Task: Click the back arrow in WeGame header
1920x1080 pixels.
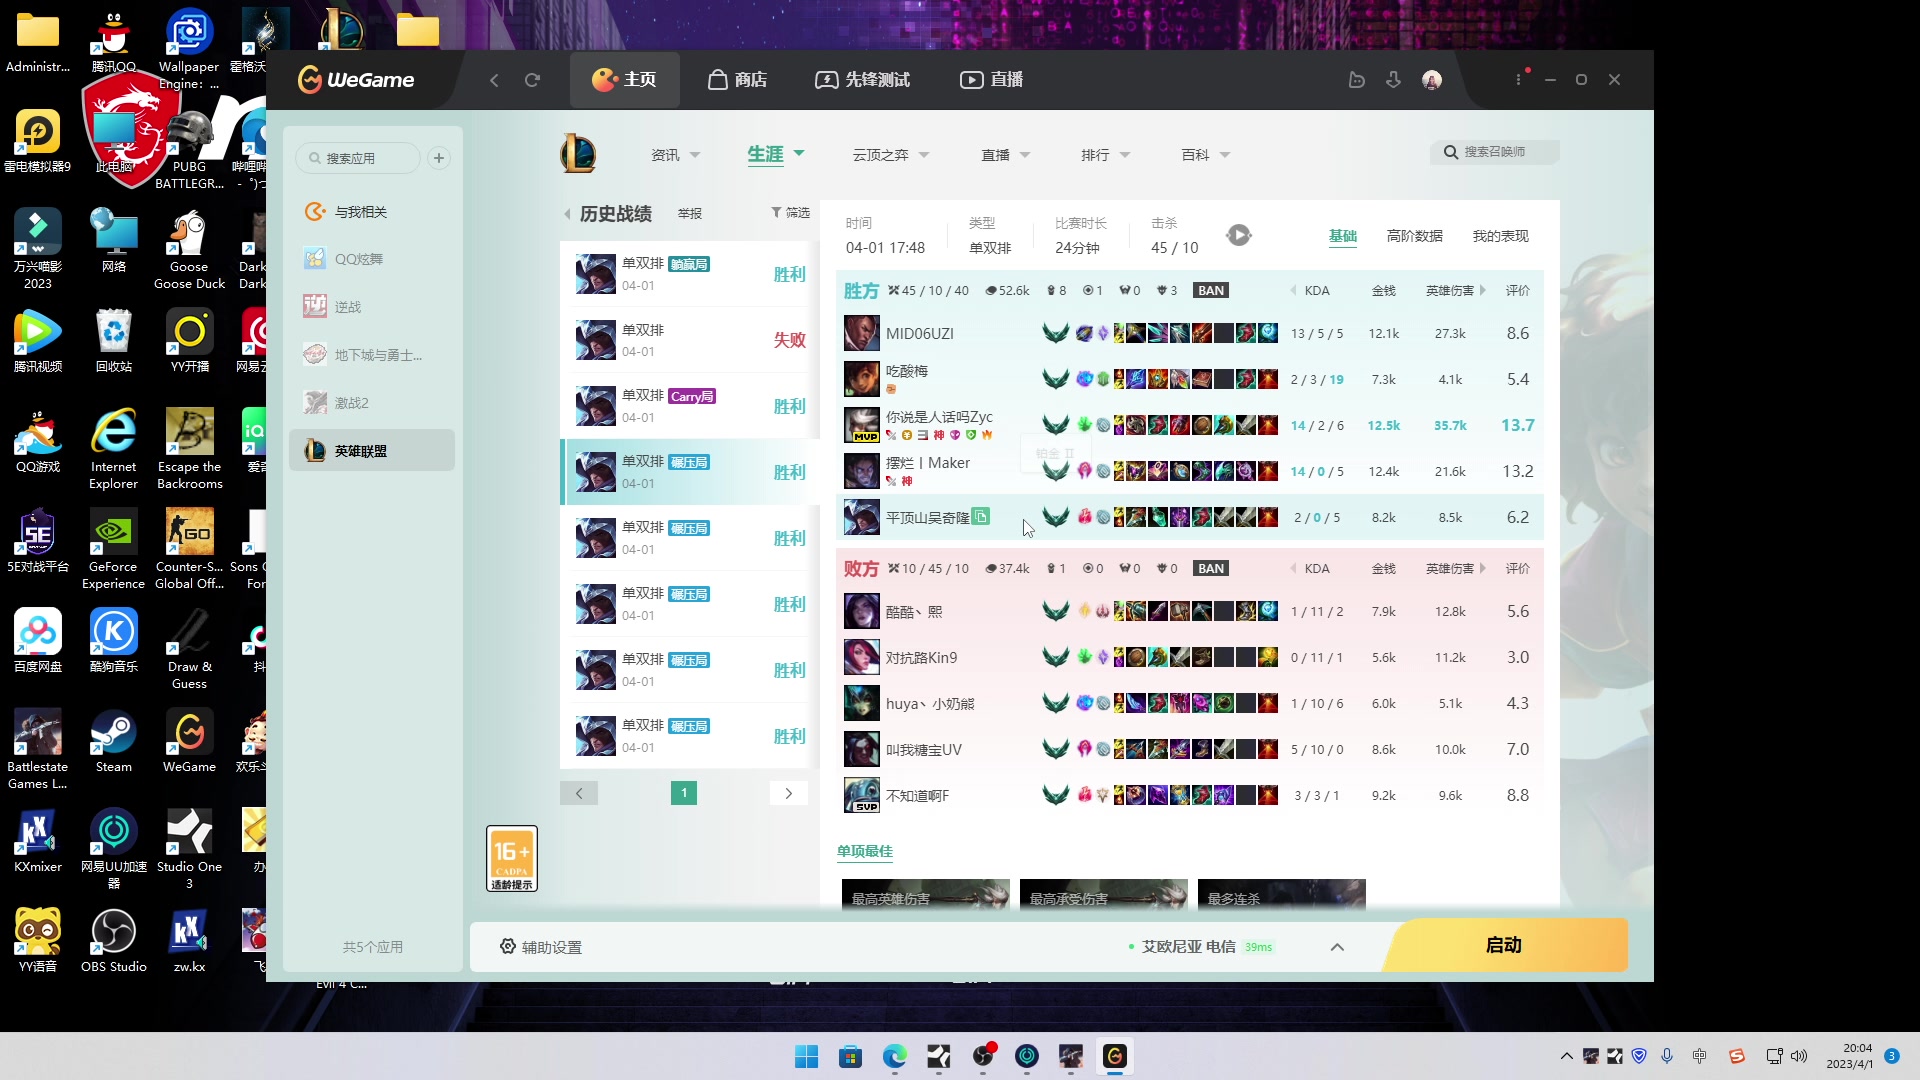Action: [494, 80]
